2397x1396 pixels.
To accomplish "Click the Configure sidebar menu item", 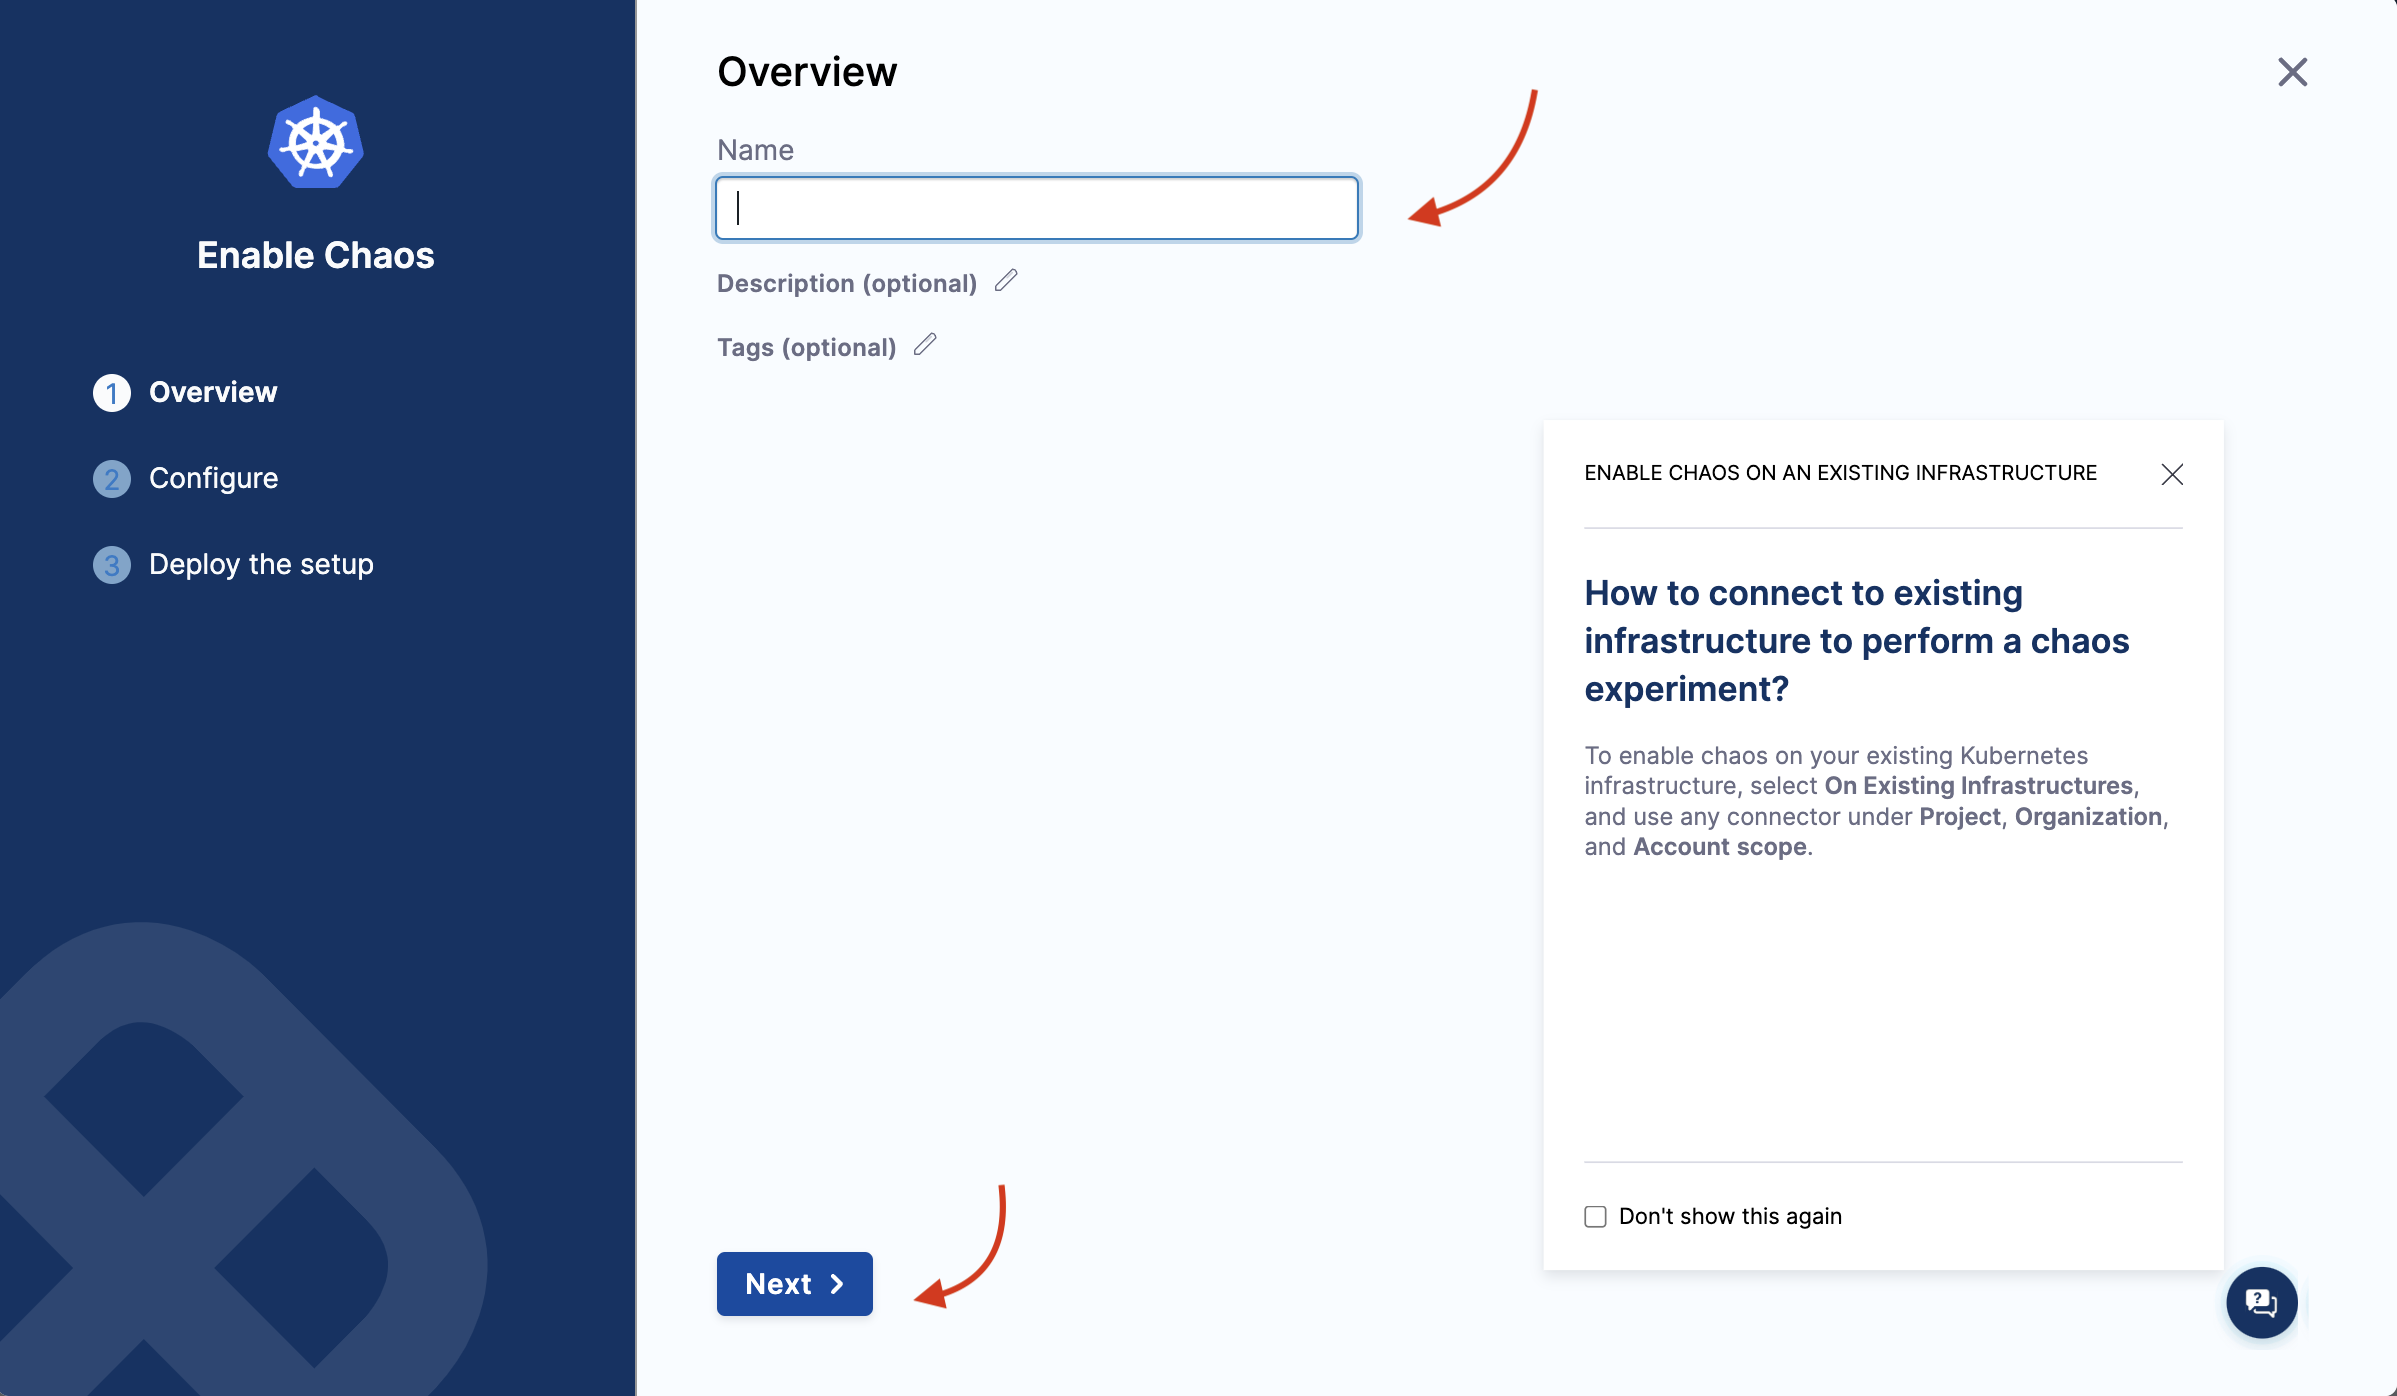I will pyautogui.click(x=214, y=477).
